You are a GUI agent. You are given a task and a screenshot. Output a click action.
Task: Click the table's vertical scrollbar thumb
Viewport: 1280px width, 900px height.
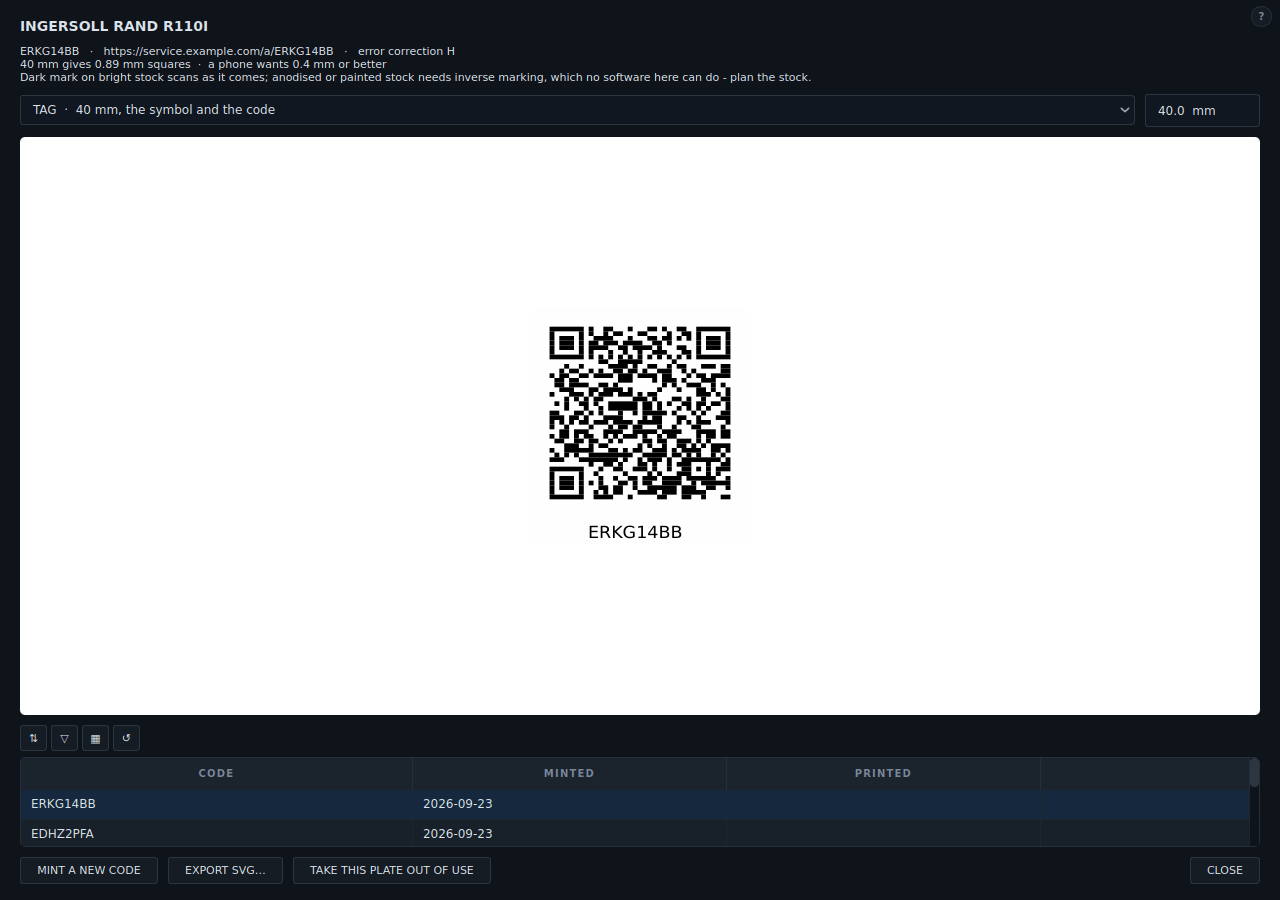pyautogui.click(x=1254, y=773)
